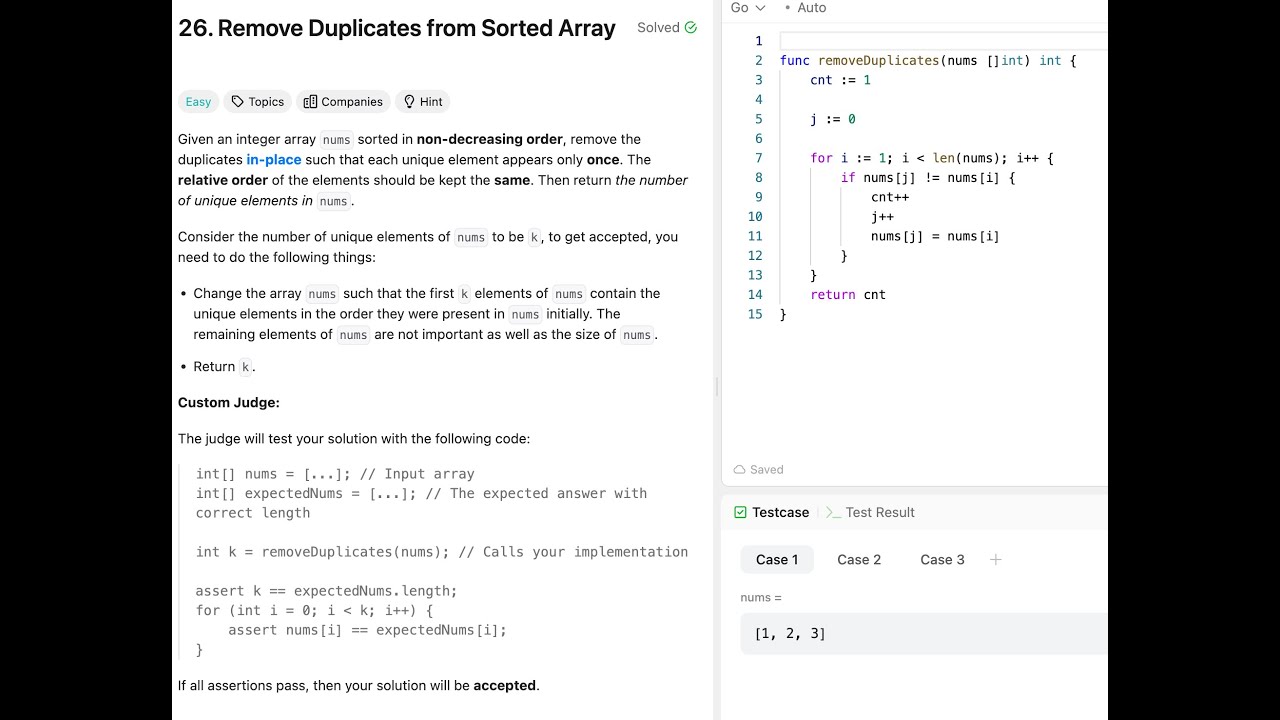Click the Solved status checkmark icon
Screen dimensions: 1280x720
tap(690, 28)
